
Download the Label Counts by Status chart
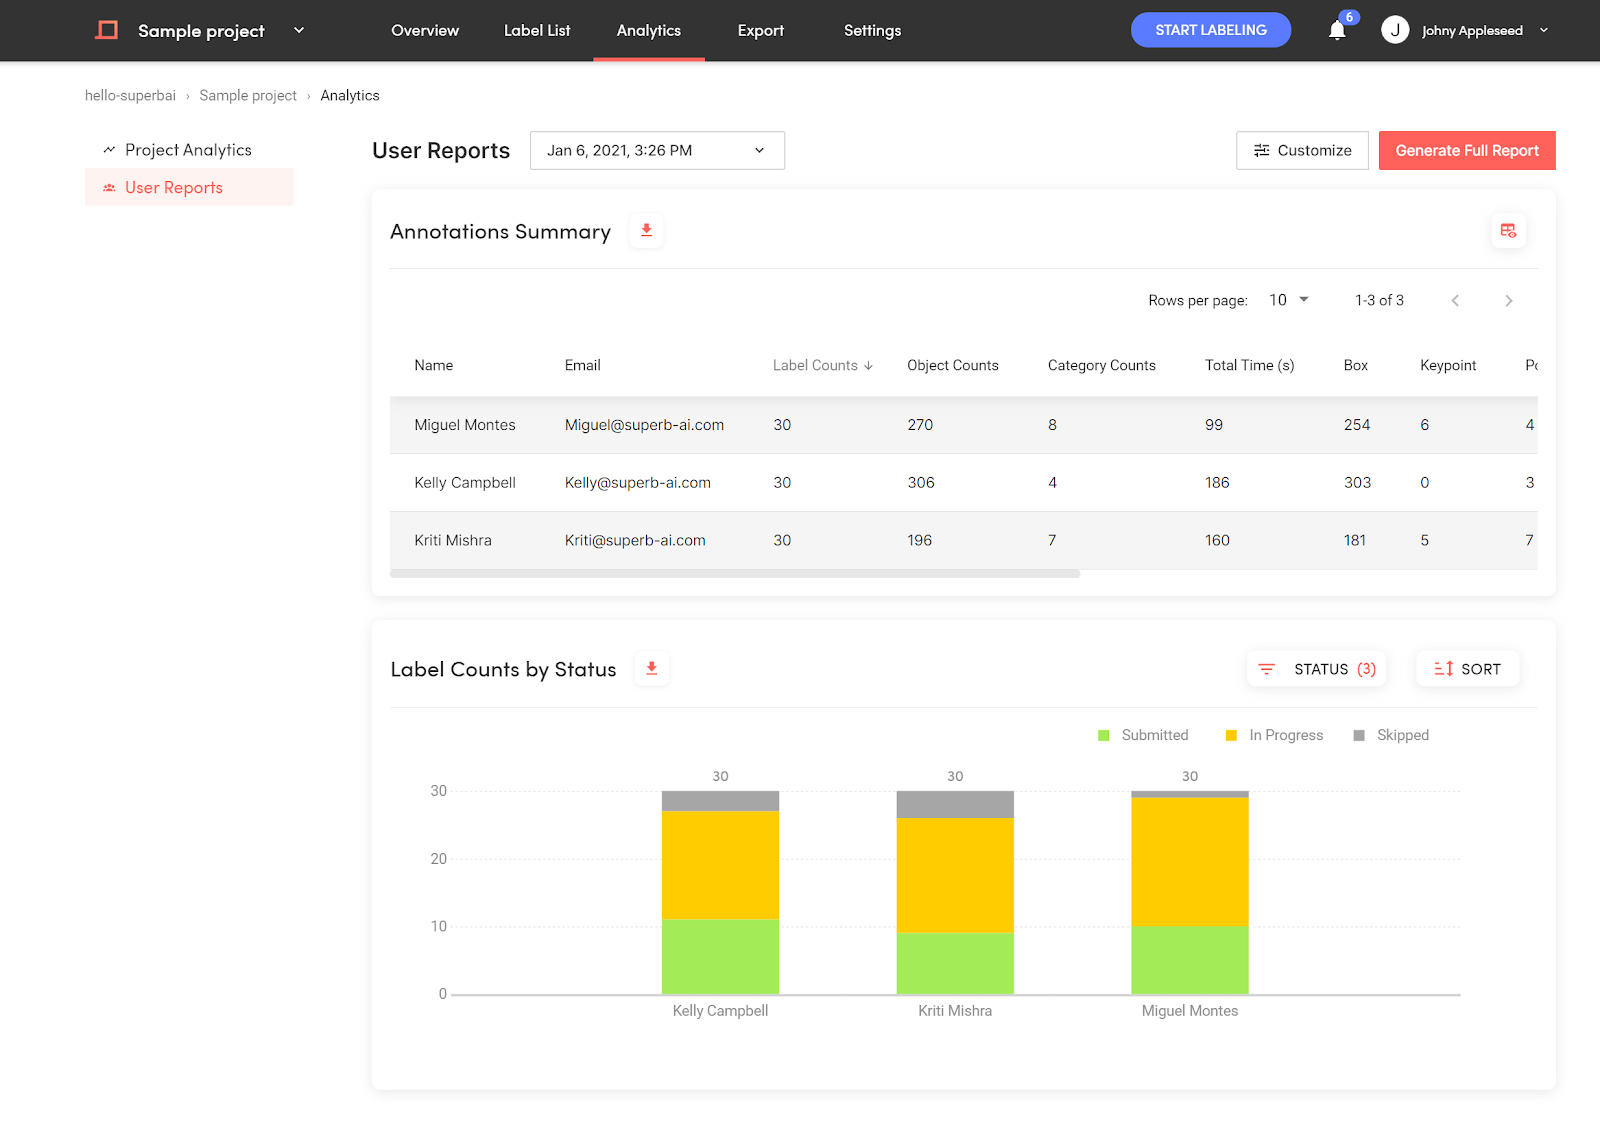coord(652,669)
